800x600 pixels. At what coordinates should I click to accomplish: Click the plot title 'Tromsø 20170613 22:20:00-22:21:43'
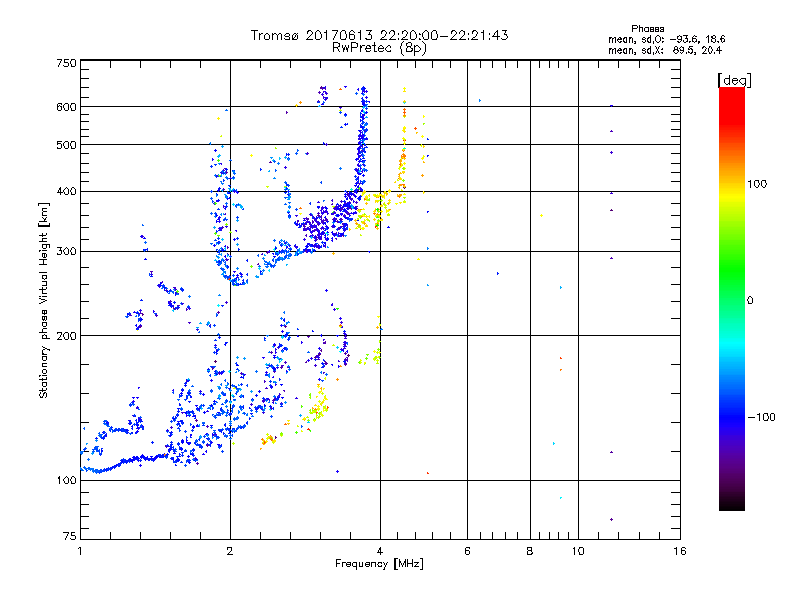click(379, 35)
